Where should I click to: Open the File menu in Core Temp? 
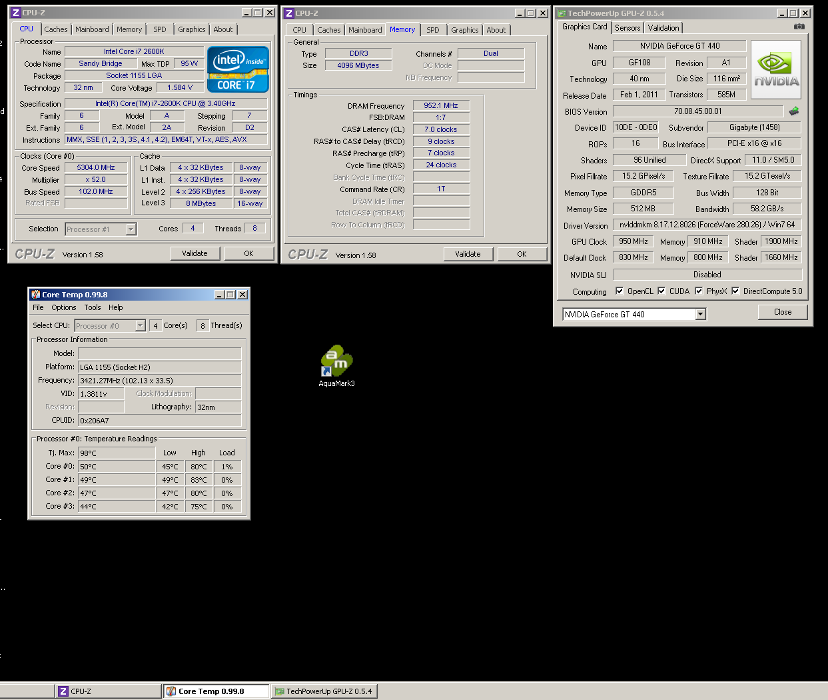[38, 307]
